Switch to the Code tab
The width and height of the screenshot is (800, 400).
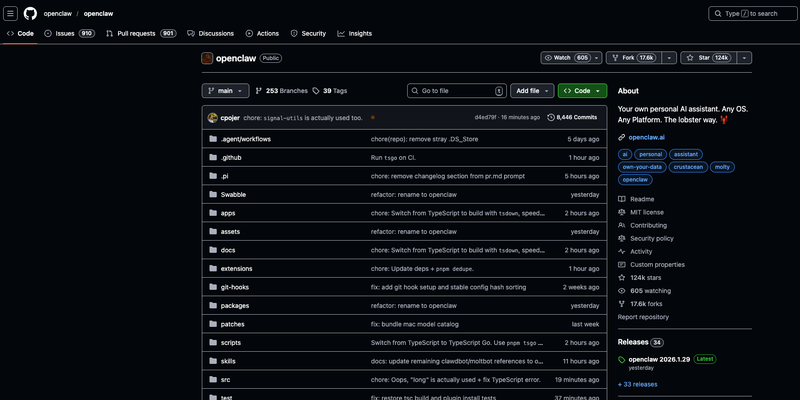(x=20, y=34)
